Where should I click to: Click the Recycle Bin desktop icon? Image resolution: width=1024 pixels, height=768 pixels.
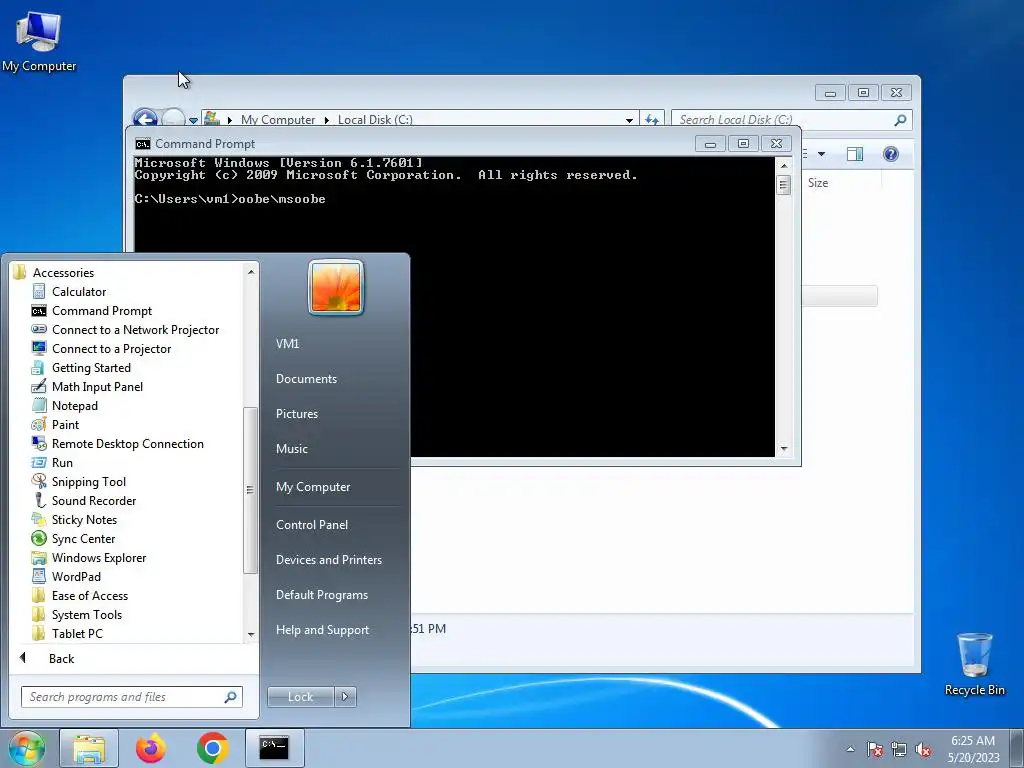[x=974, y=664]
